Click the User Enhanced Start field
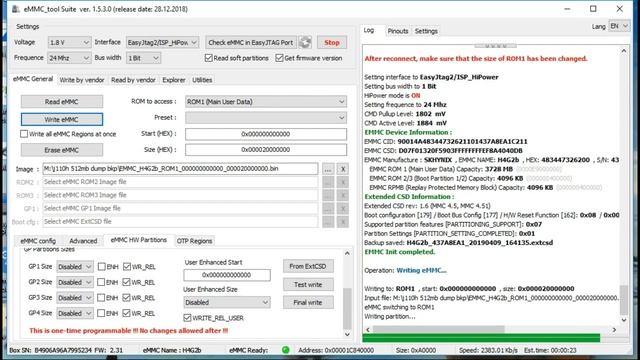Viewport: 640px width, 360px height. coord(227,275)
